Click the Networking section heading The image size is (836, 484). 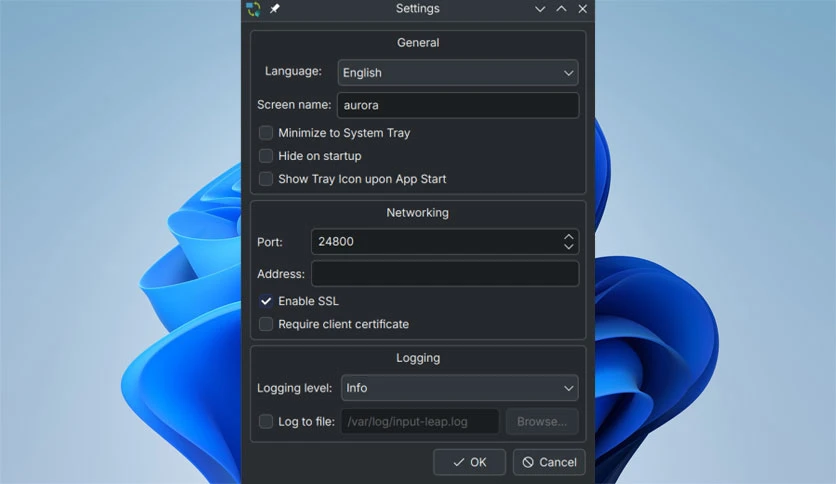coord(417,213)
